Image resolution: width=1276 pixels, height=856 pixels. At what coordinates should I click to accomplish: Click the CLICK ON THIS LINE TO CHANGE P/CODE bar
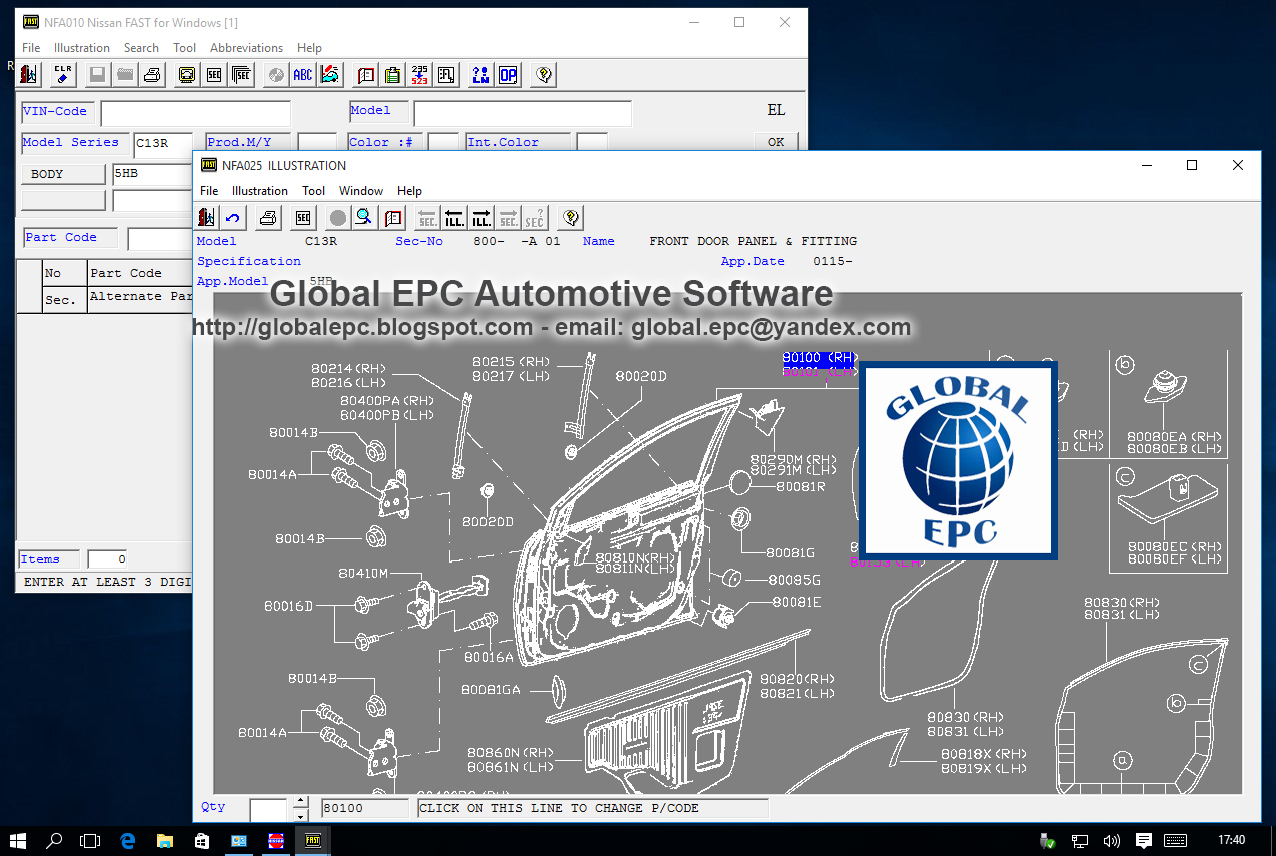[593, 808]
